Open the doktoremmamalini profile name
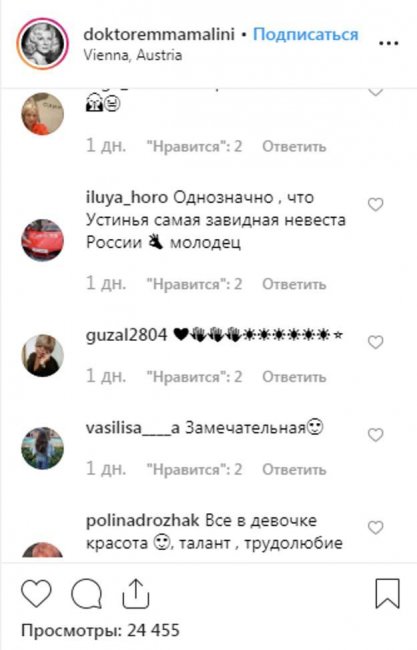The height and width of the screenshot is (650, 417). 159,34
